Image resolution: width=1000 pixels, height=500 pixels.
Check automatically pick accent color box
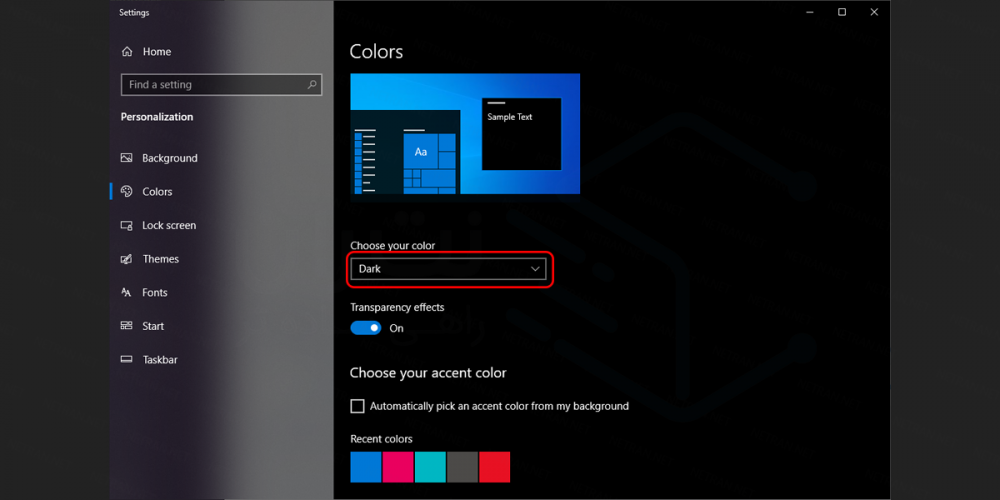(357, 406)
